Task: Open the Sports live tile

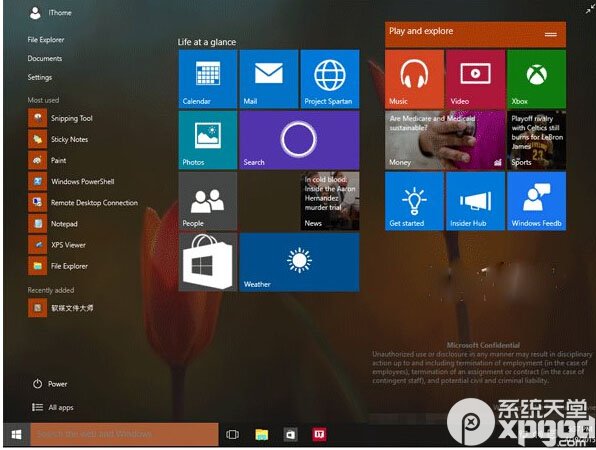Action: click(537, 140)
